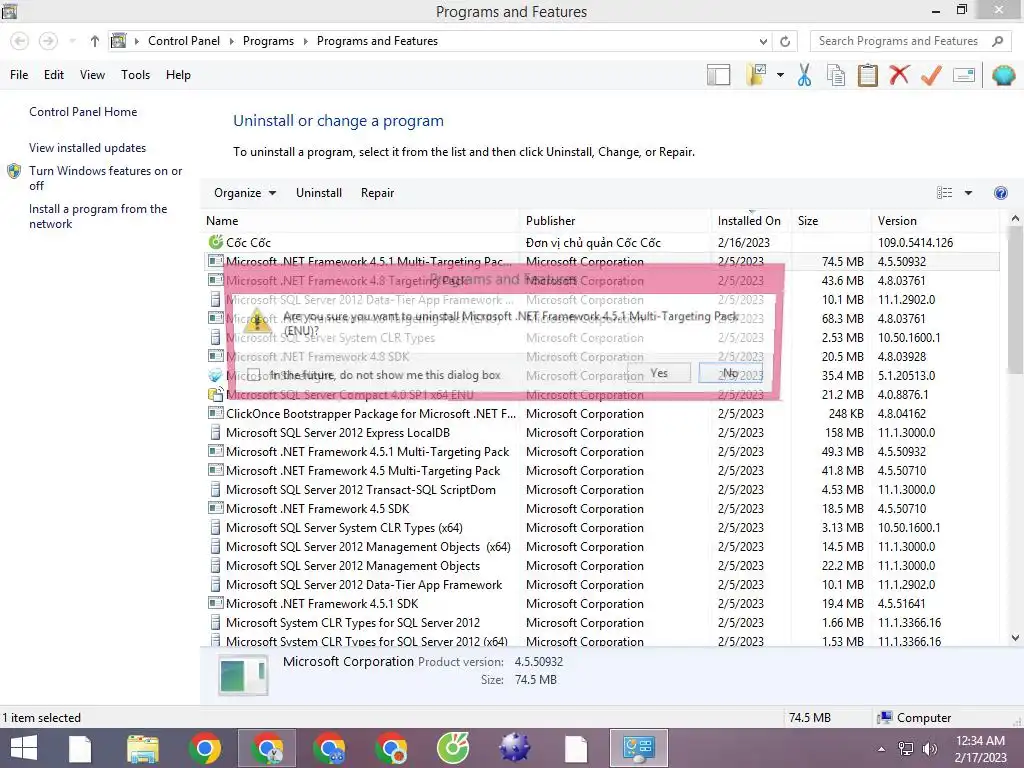Sort by the Version column header

(x=935, y=221)
